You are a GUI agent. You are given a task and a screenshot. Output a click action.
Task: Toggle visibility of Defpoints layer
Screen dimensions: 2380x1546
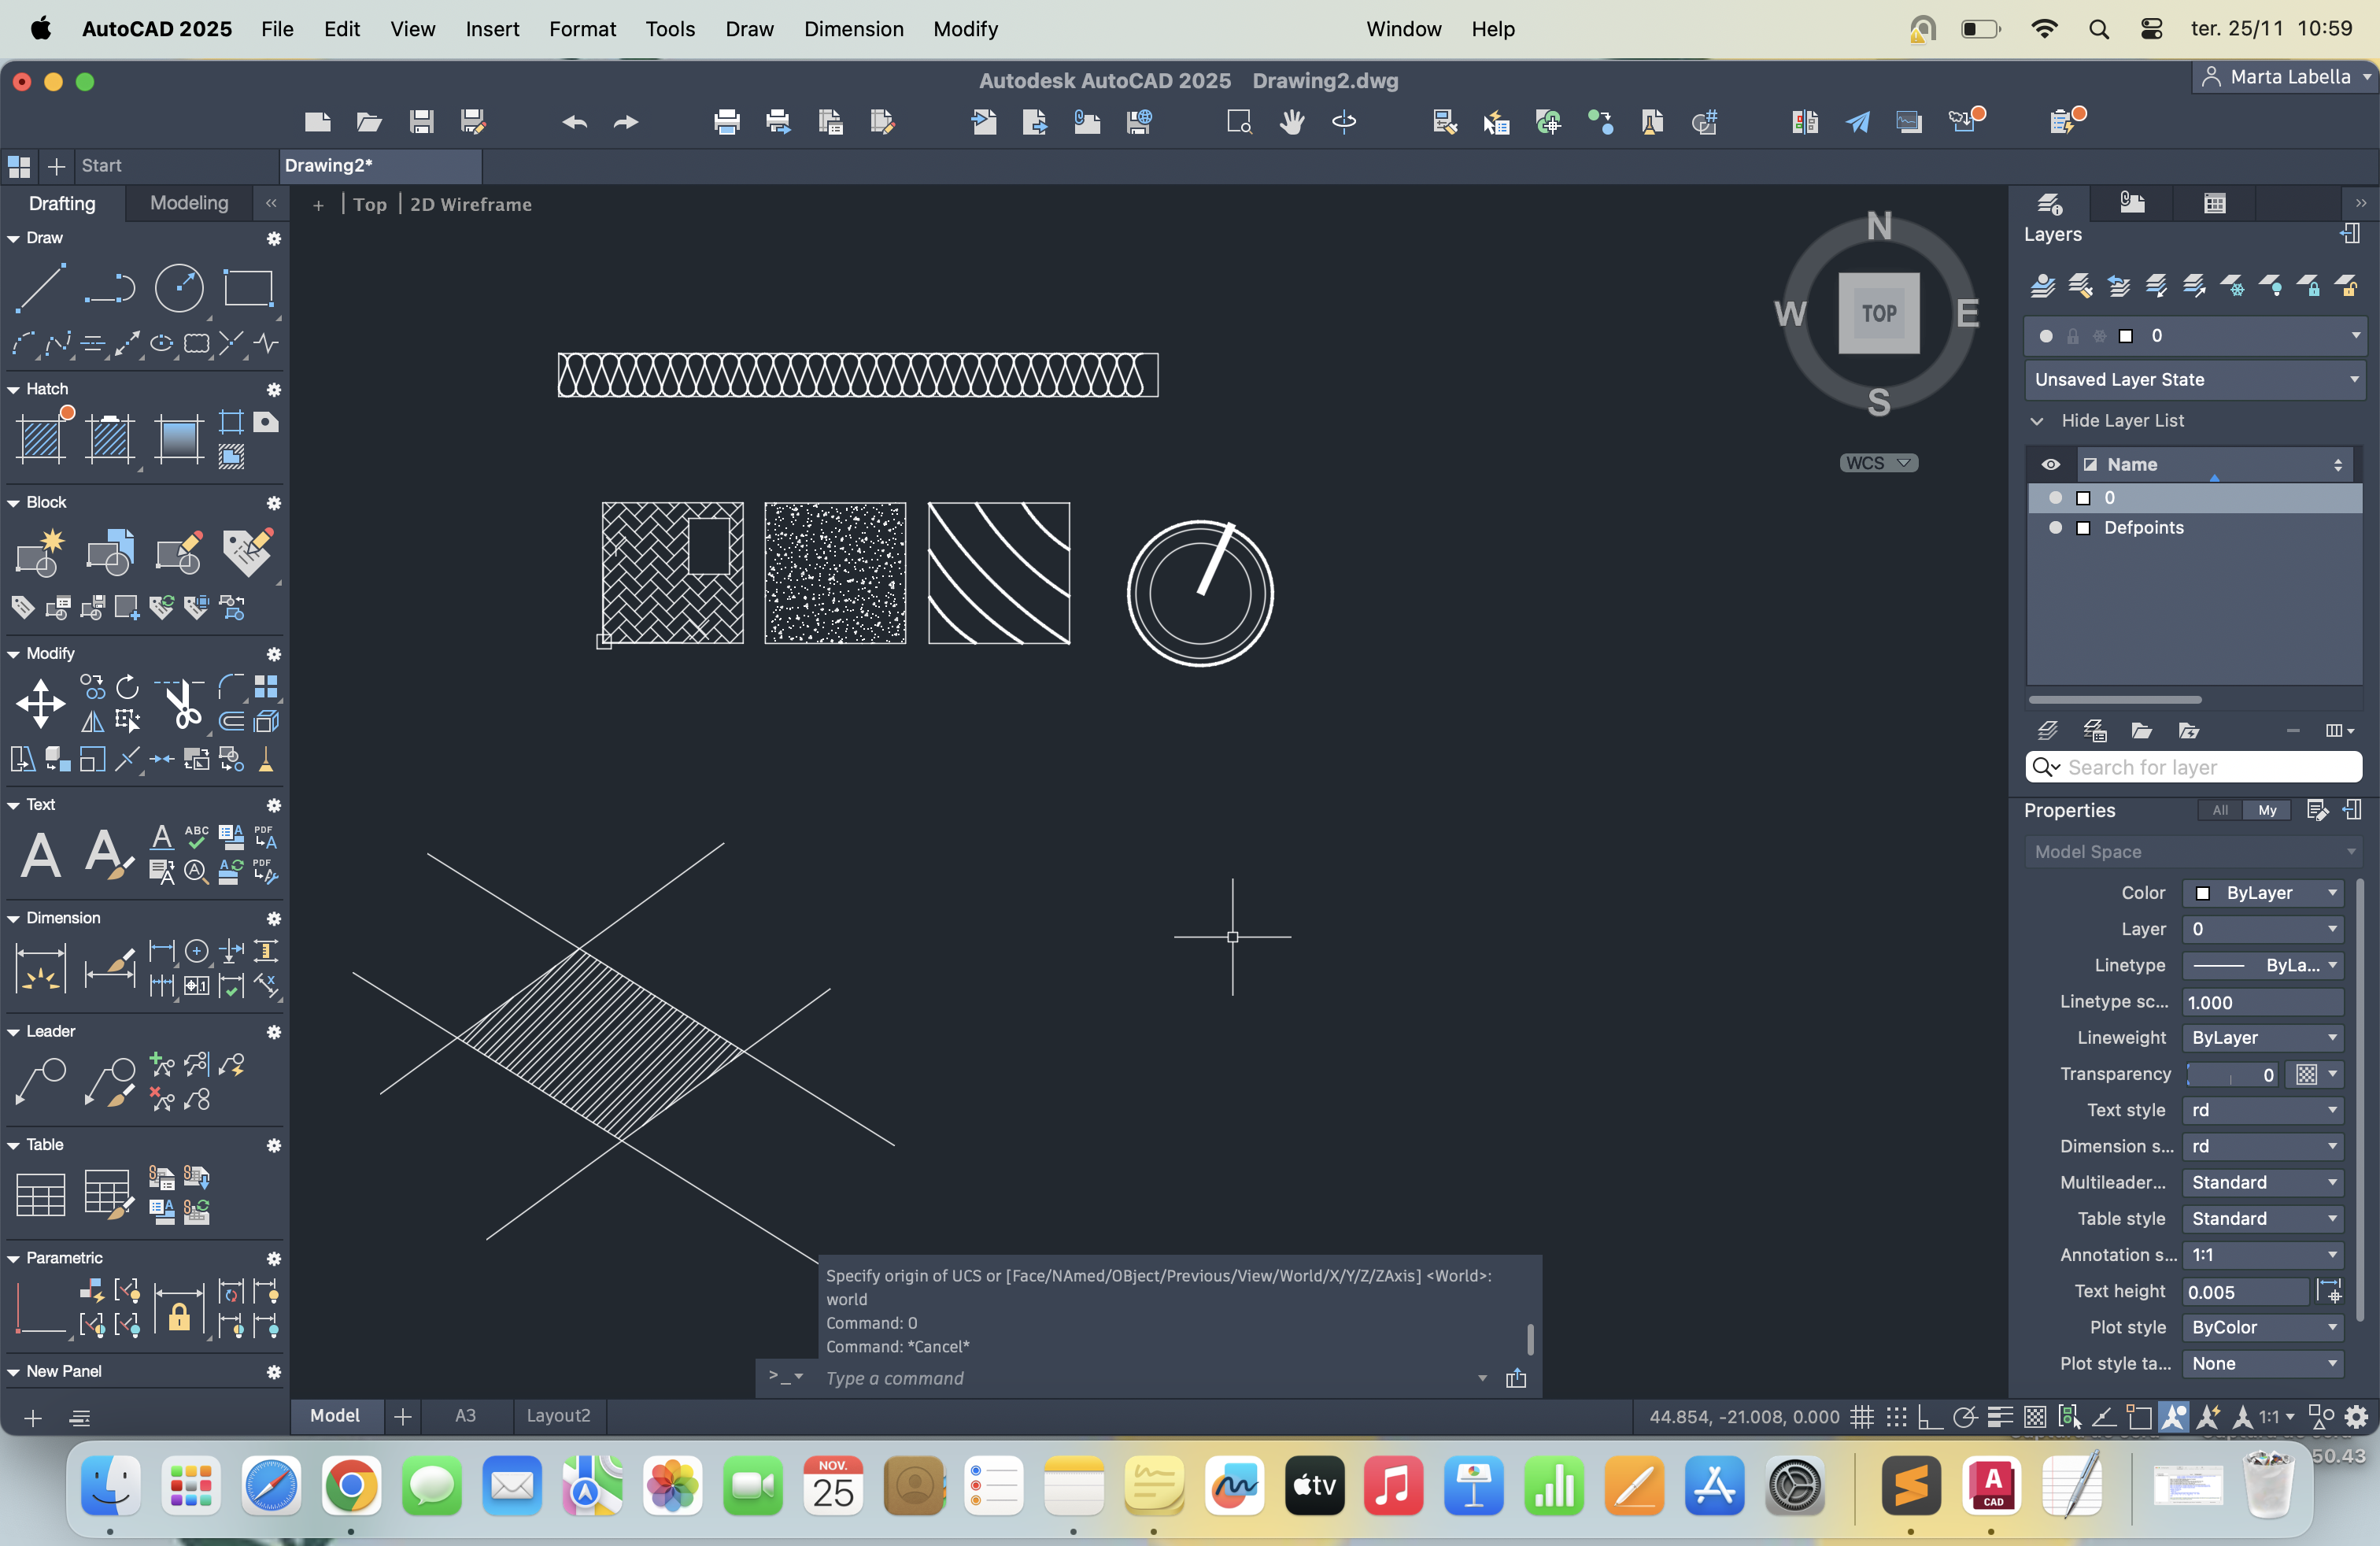click(x=2055, y=528)
